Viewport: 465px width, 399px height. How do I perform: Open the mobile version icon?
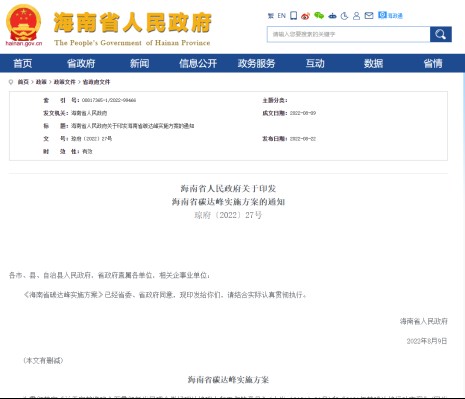(293, 16)
